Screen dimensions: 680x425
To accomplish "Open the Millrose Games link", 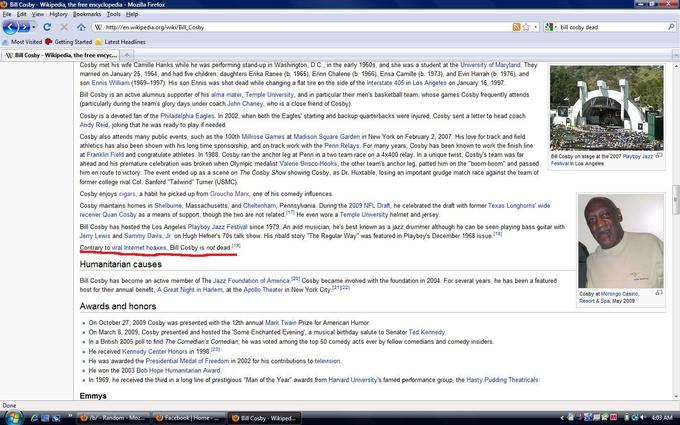I will coord(263,137).
